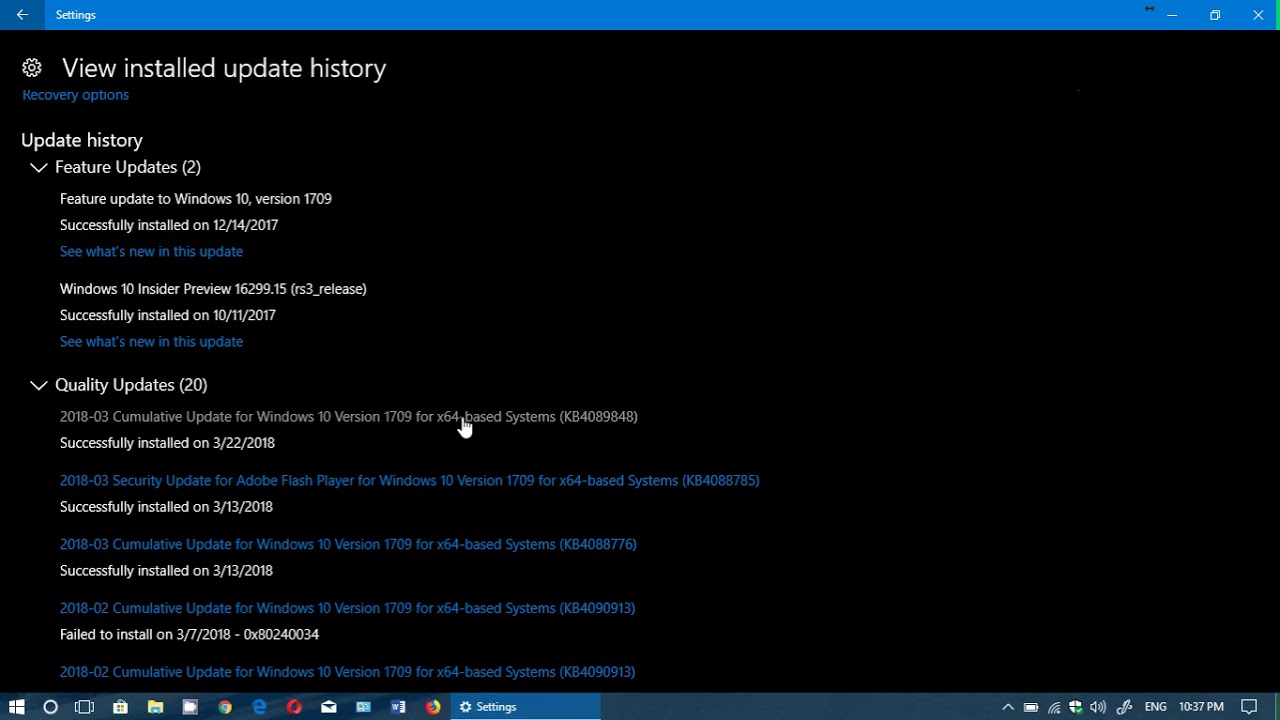The height and width of the screenshot is (720, 1280).
Task: Switch to the Settings taskbar button
Action: (x=526, y=707)
